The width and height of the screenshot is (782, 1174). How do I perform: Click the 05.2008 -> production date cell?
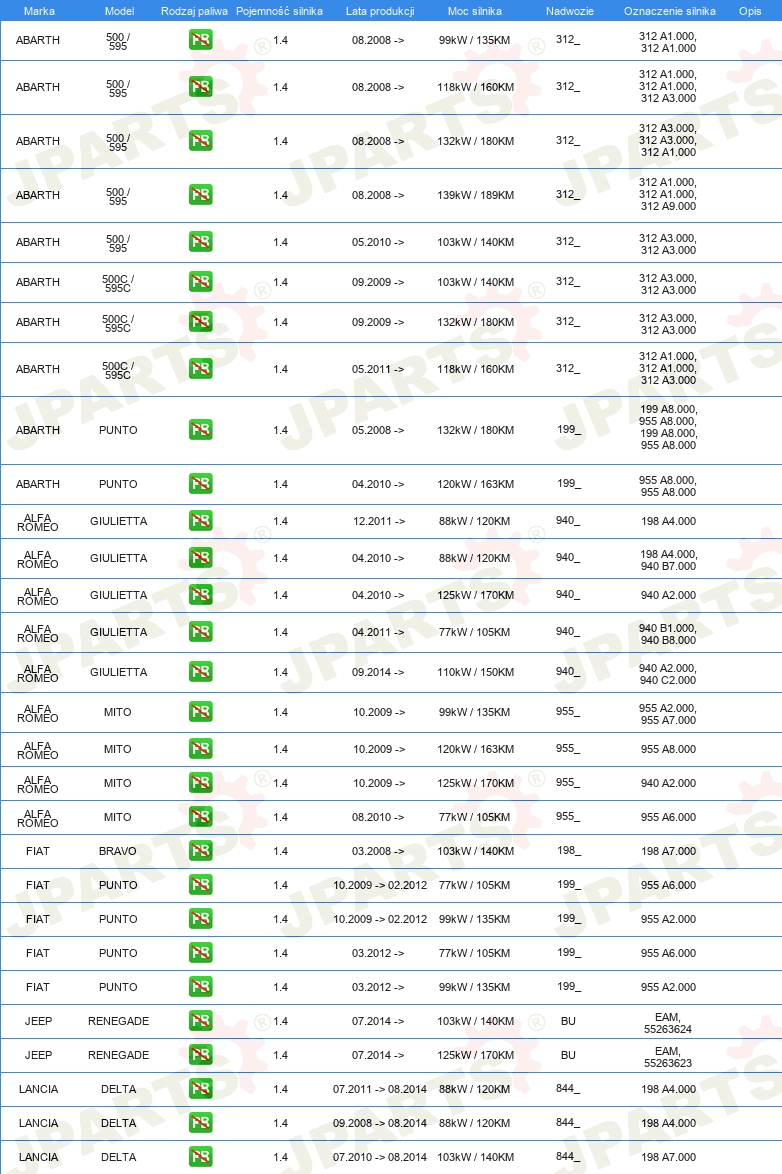(x=378, y=431)
